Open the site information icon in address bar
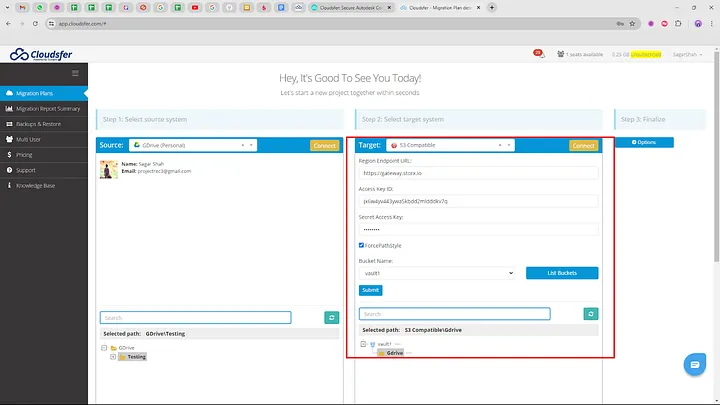The width and height of the screenshot is (720, 405). point(51,23)
